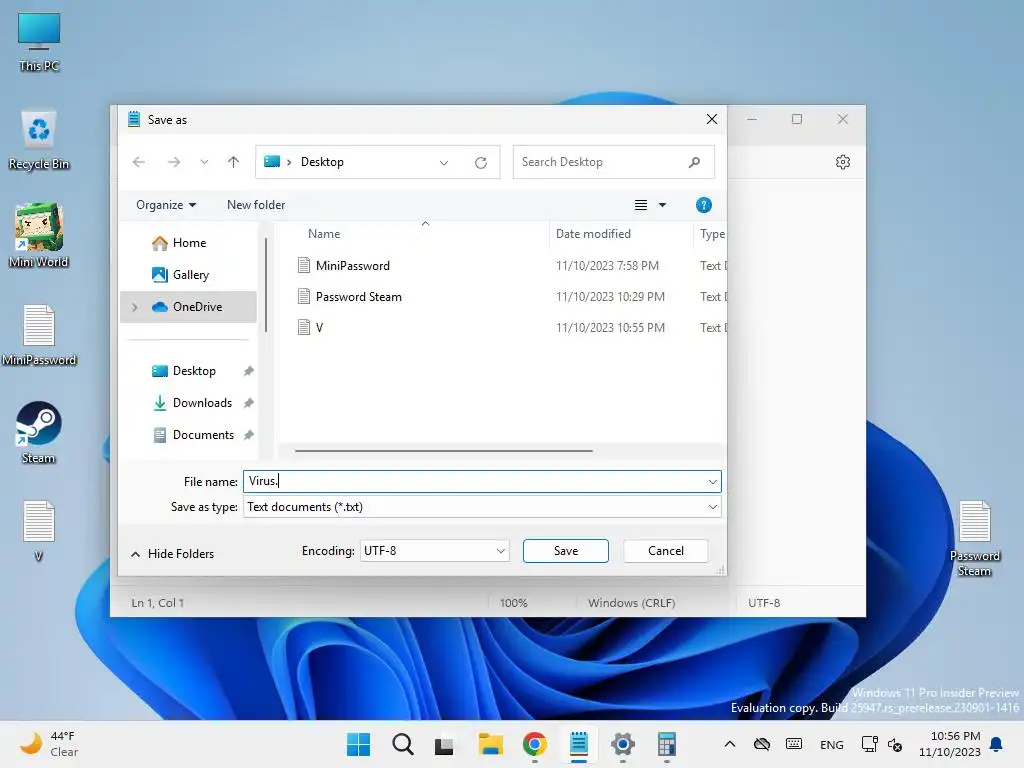Viewport: 1024px width, 768px height.
Task: Click the Cancel button
Action: [665, 551]
